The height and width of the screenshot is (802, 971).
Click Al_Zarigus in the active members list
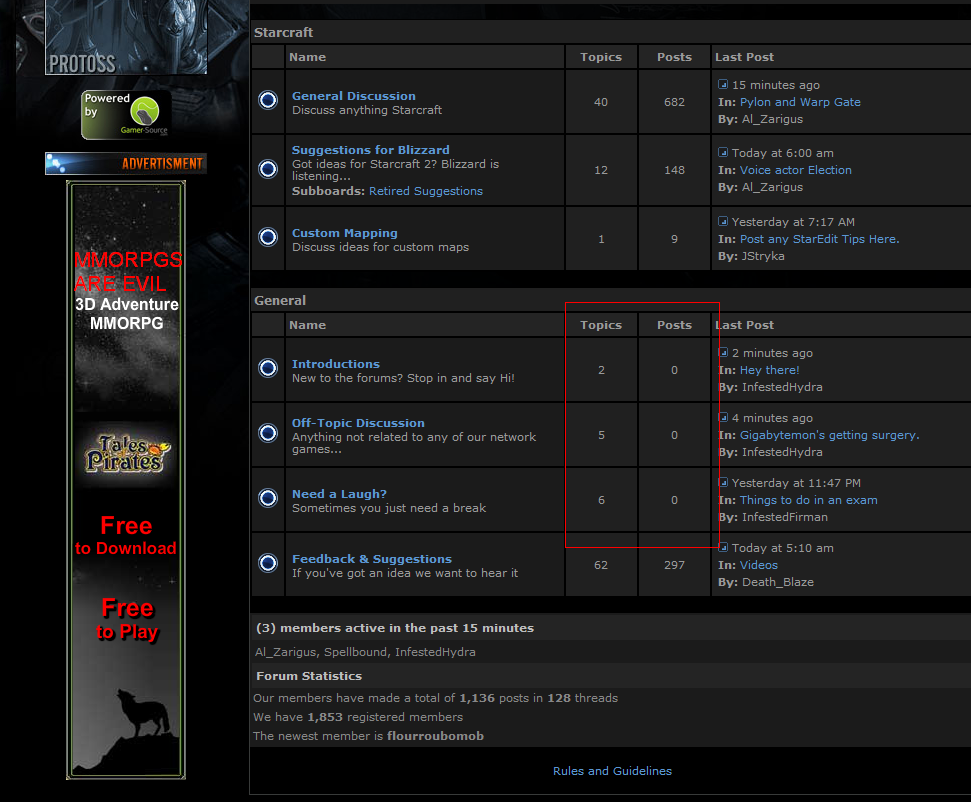285,652
